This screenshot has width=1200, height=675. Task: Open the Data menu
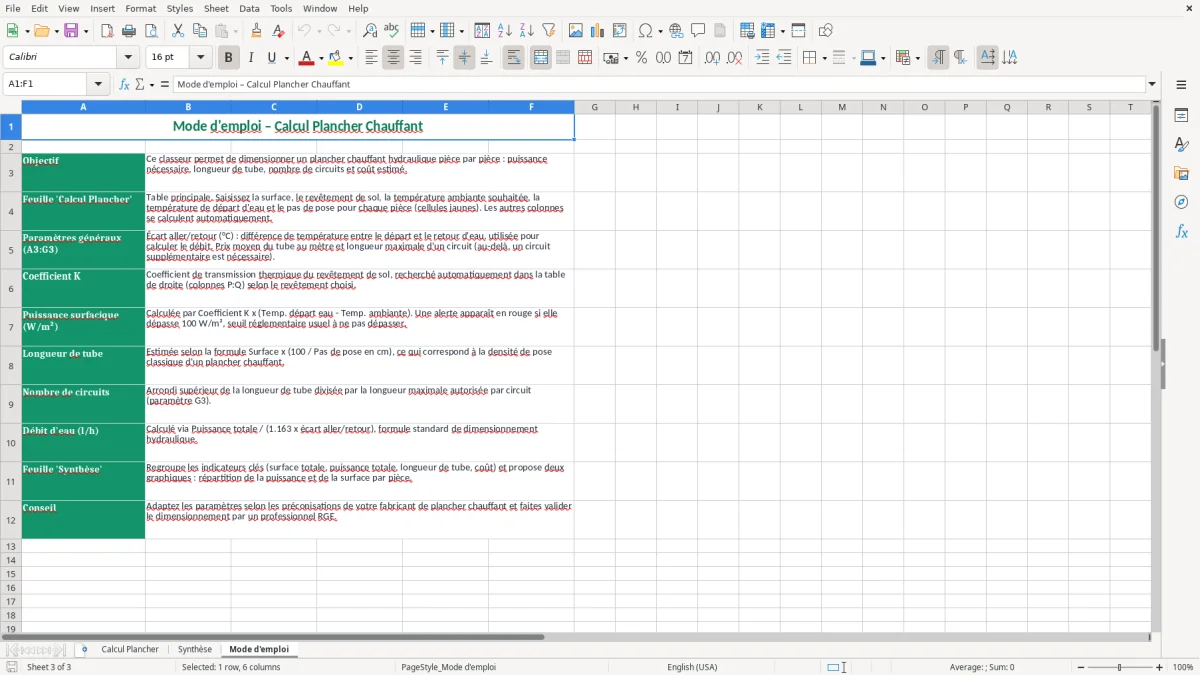click(x=249, y=8)
